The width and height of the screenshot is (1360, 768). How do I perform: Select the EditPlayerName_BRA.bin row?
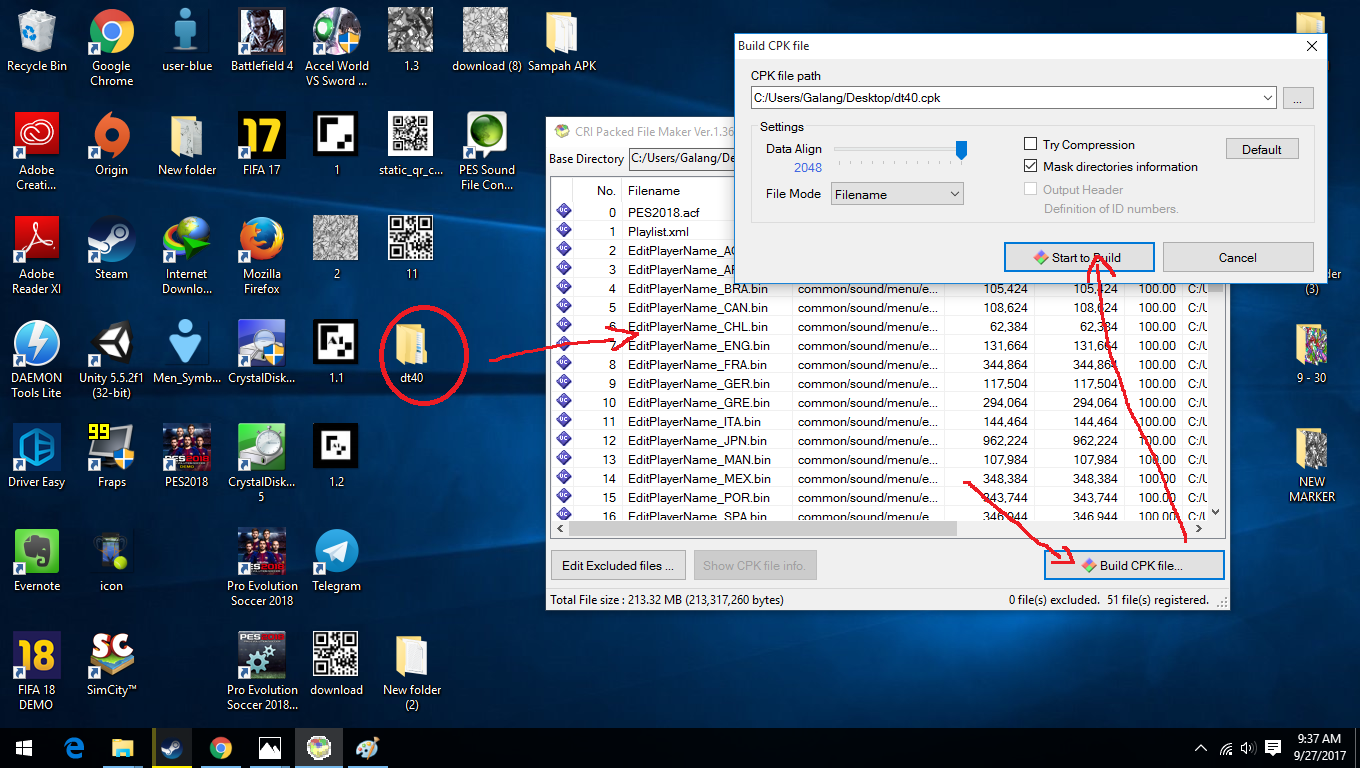click(880, 288)
